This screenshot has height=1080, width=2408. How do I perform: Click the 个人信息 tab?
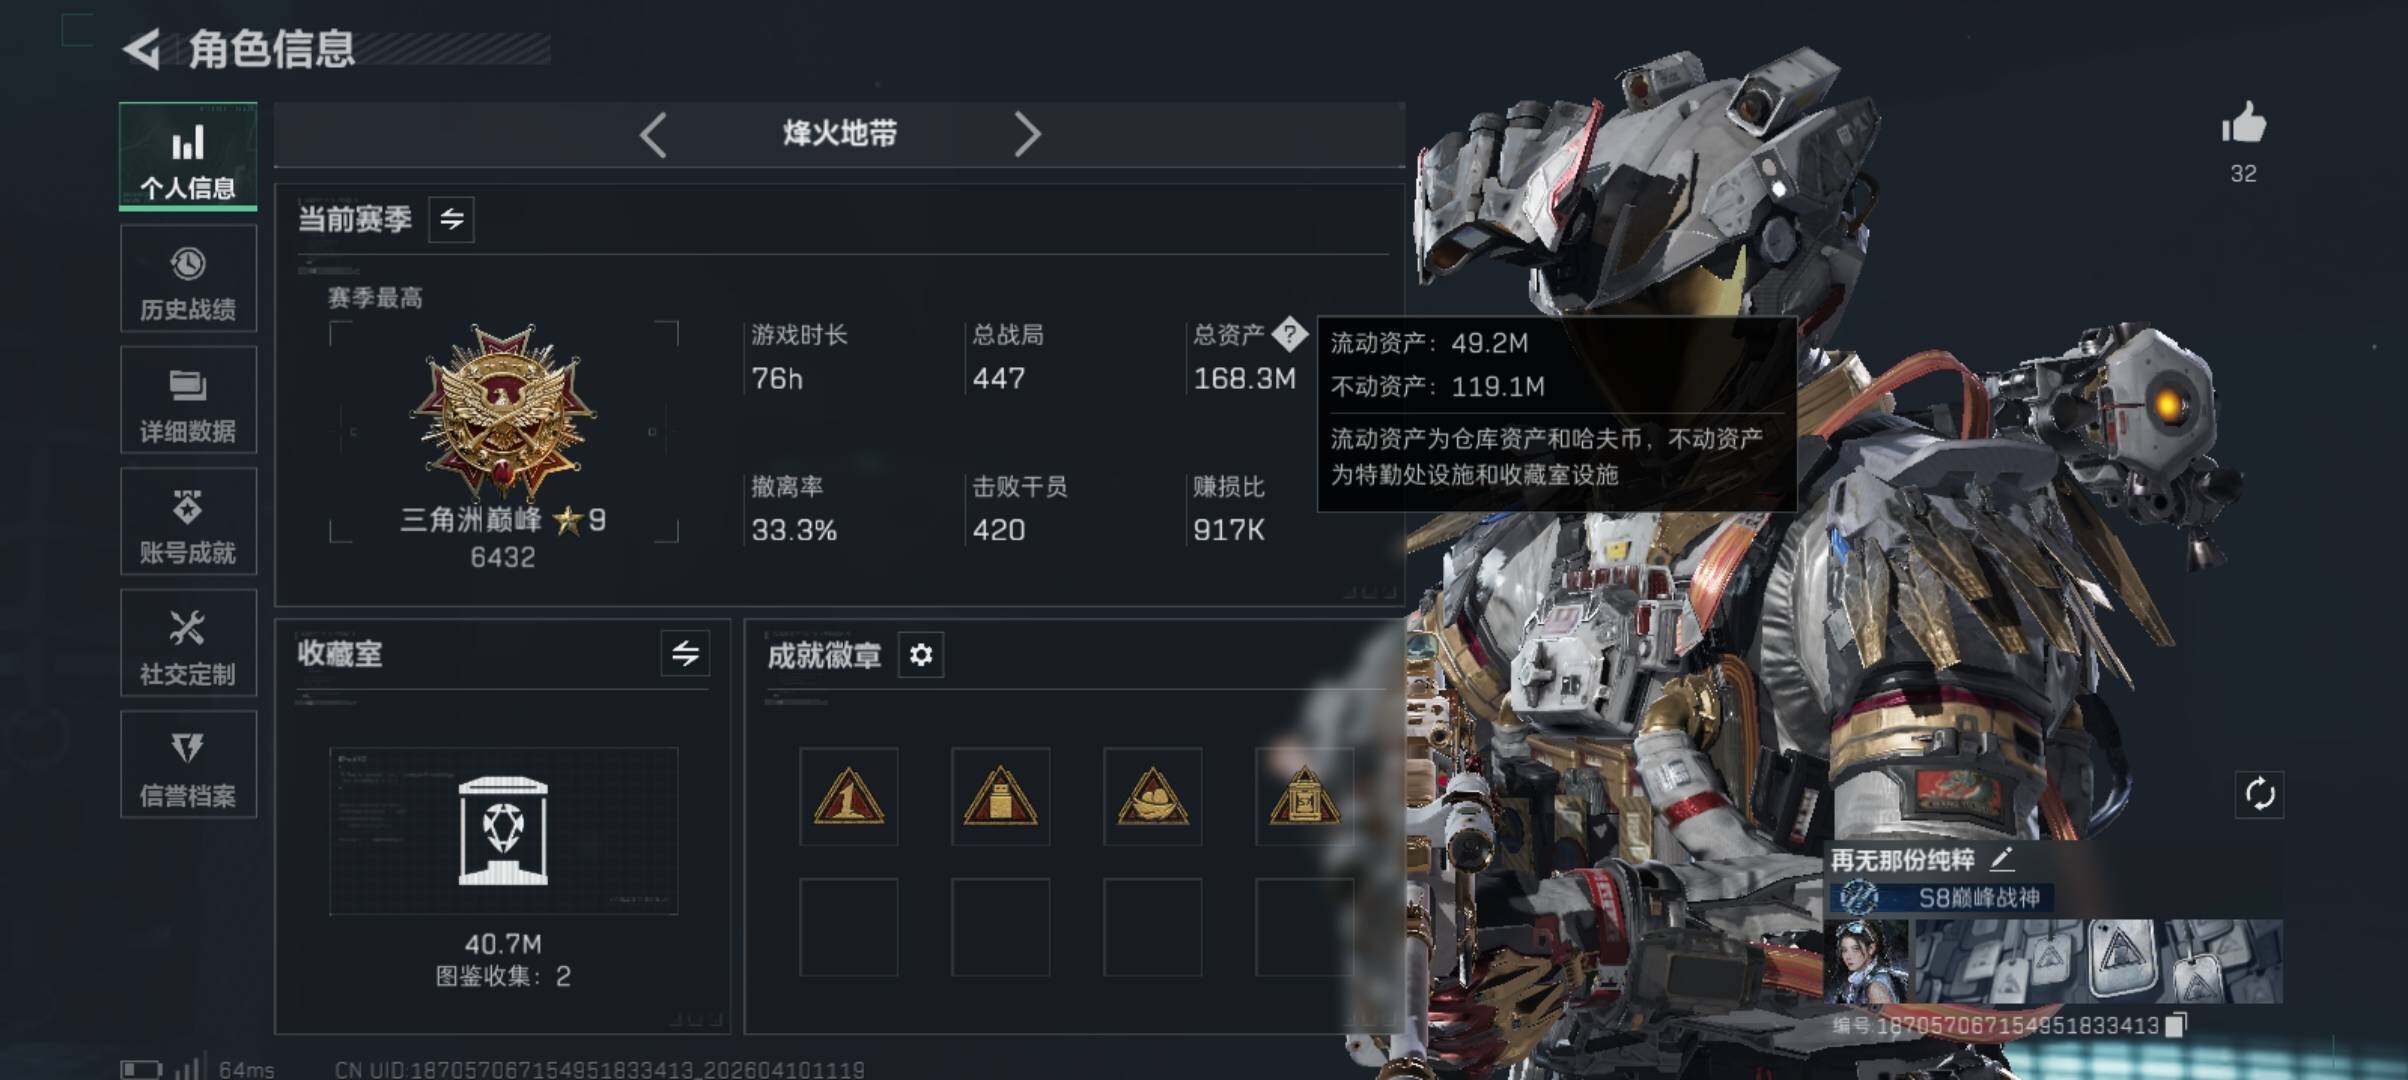tap(188, 156)
